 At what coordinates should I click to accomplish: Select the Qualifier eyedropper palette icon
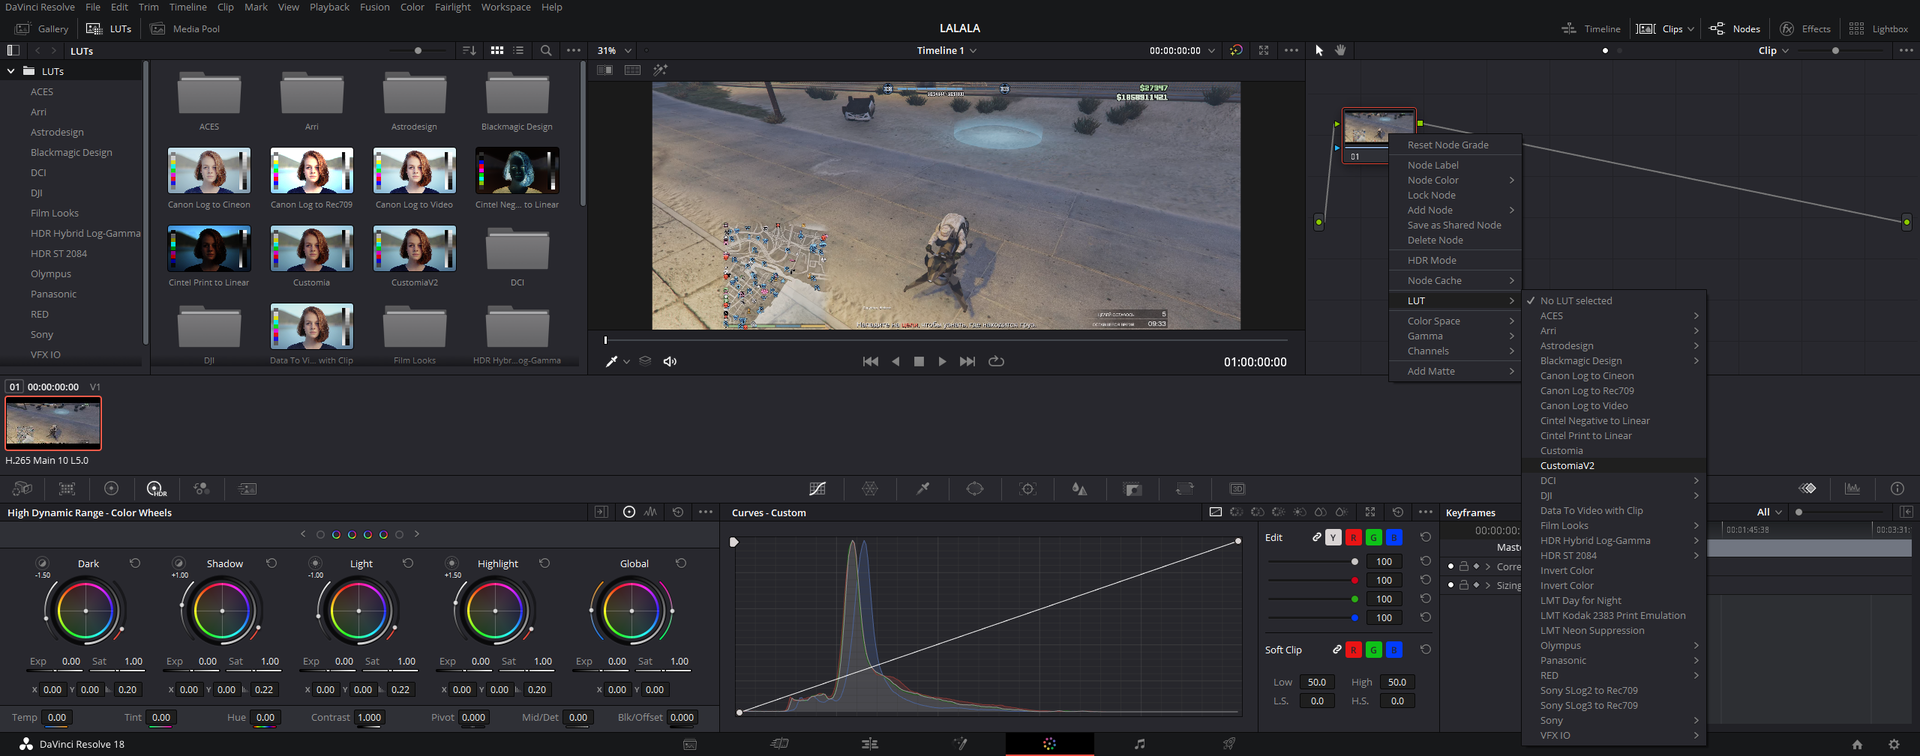923,489
